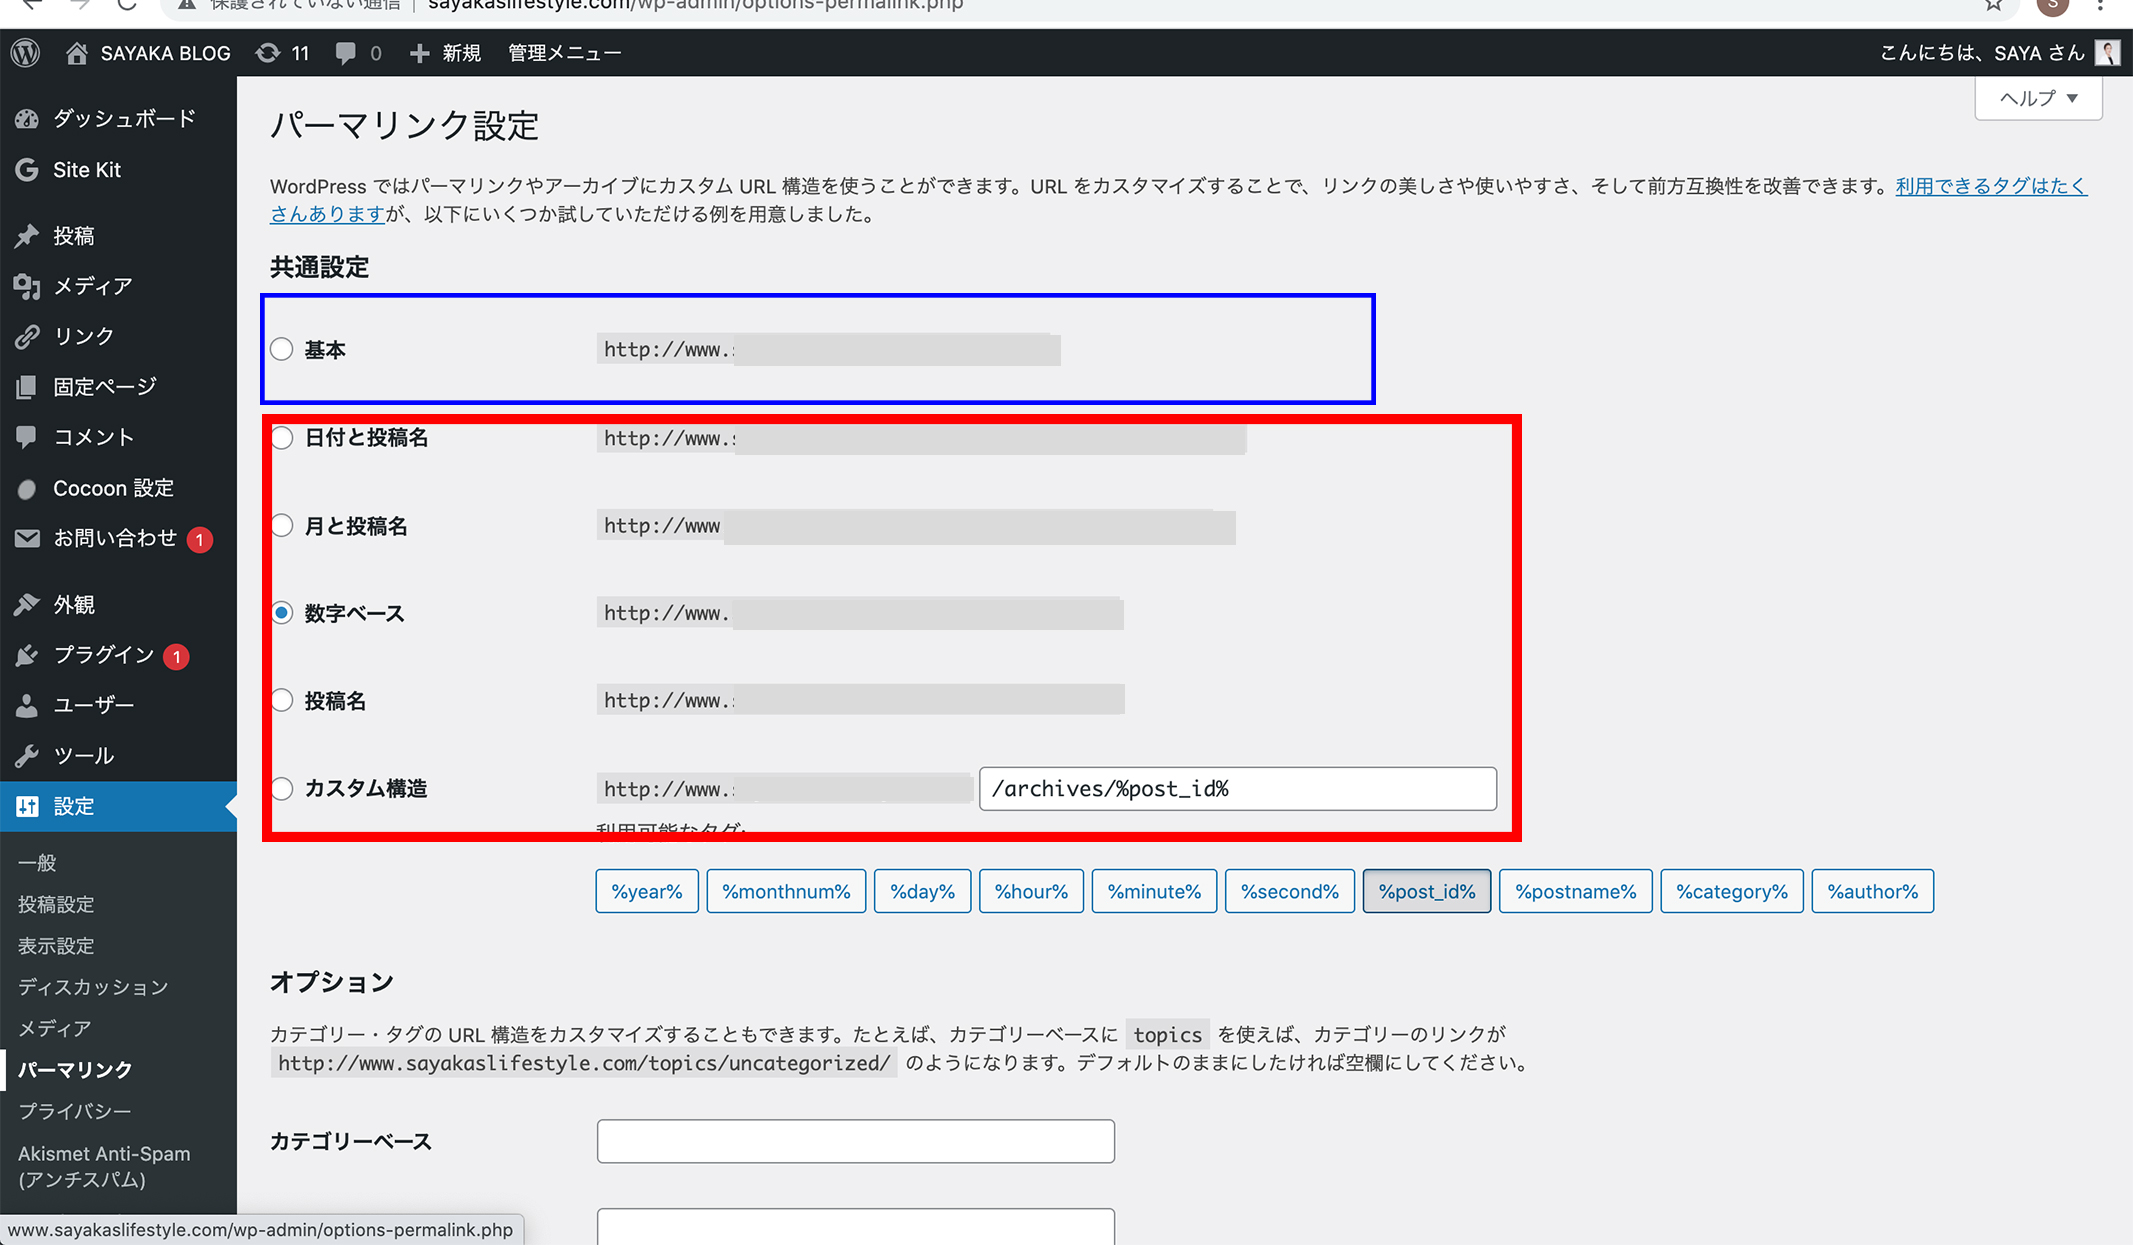Click the ダッシュボード gauge icon
The image size is (2133, 1245).
coord(27,119)
